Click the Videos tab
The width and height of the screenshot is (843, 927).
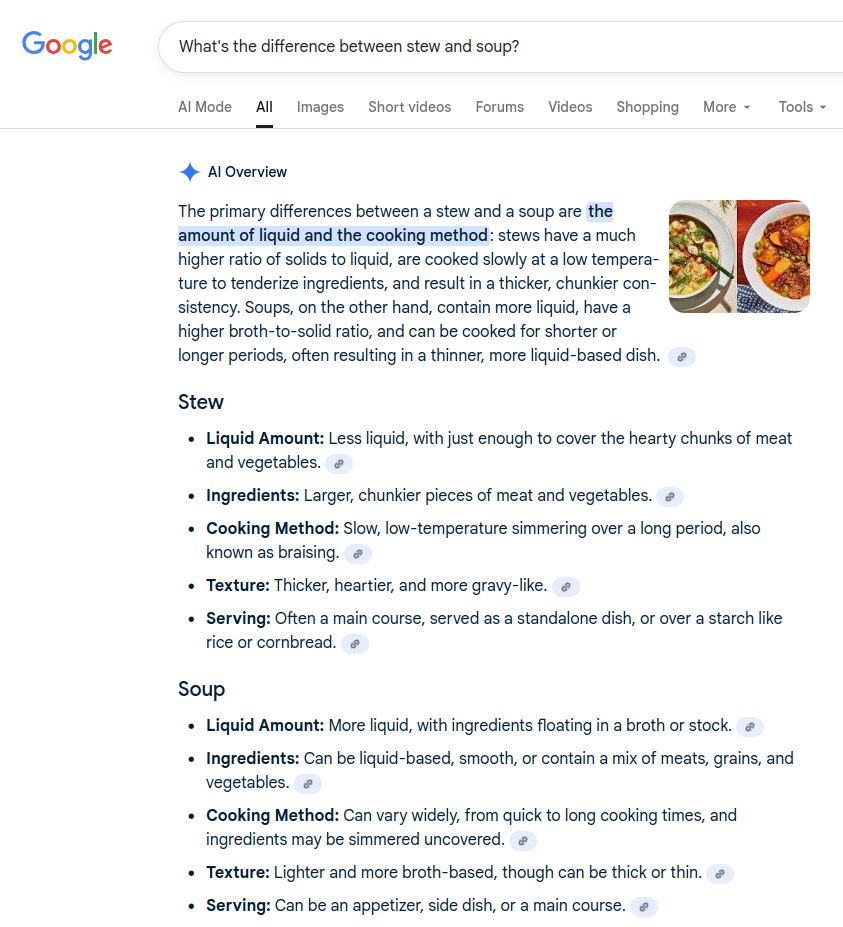point(570,107)
